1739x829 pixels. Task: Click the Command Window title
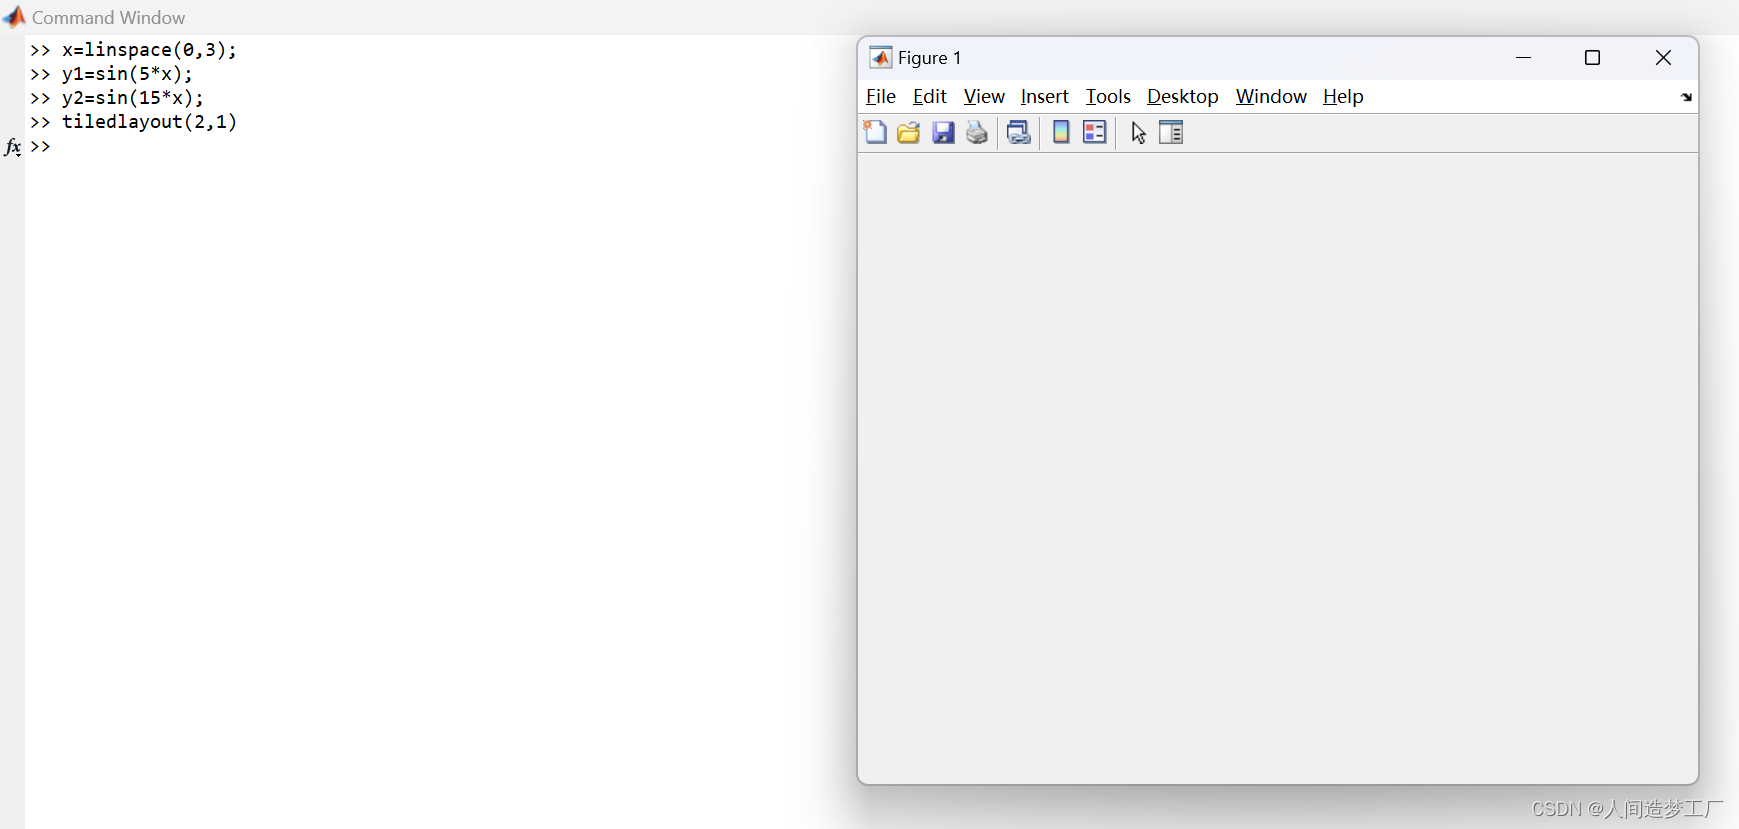[x=108, y=17]
